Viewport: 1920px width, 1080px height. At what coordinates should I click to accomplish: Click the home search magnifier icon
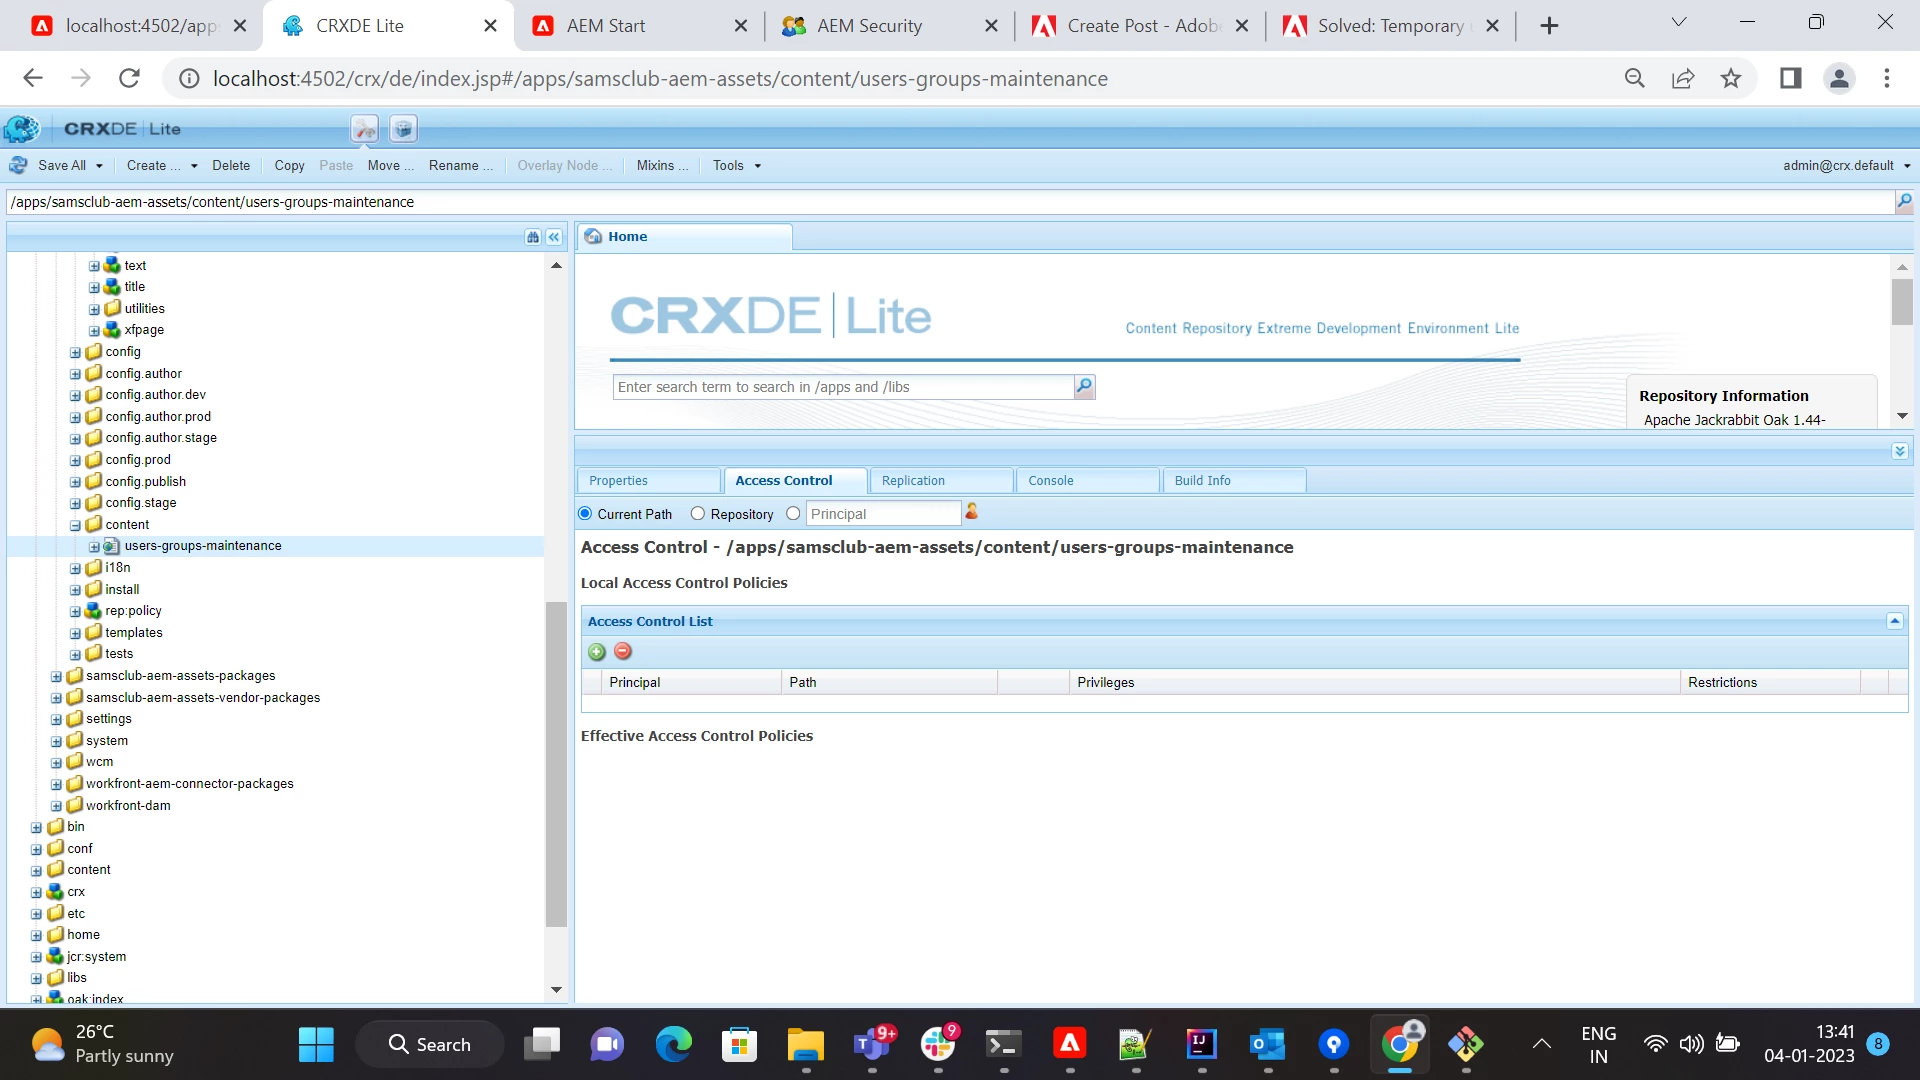point(1084,387)
